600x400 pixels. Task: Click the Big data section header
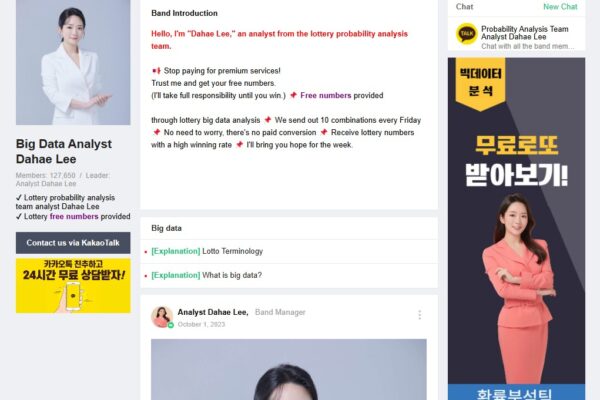(x=166, y=228)
